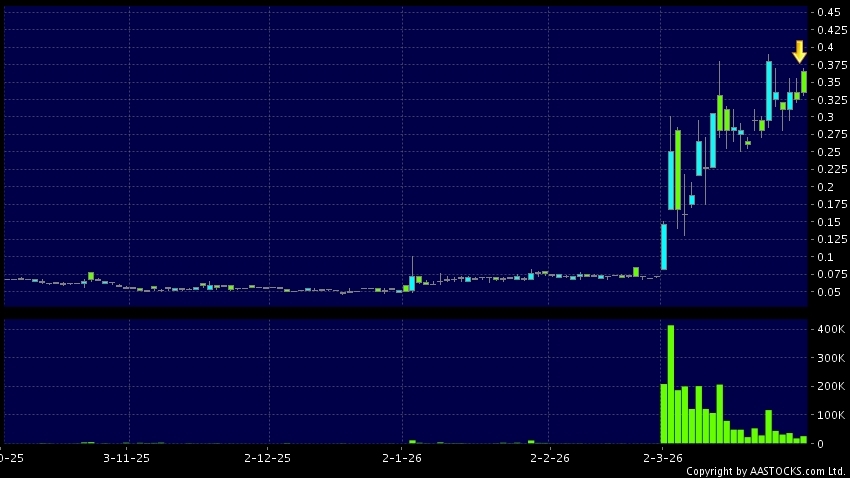Screen dimensions: 850x478
Task: Click the first tall cyan breakout candle at 2-3-26
Action: click(663, 247)
